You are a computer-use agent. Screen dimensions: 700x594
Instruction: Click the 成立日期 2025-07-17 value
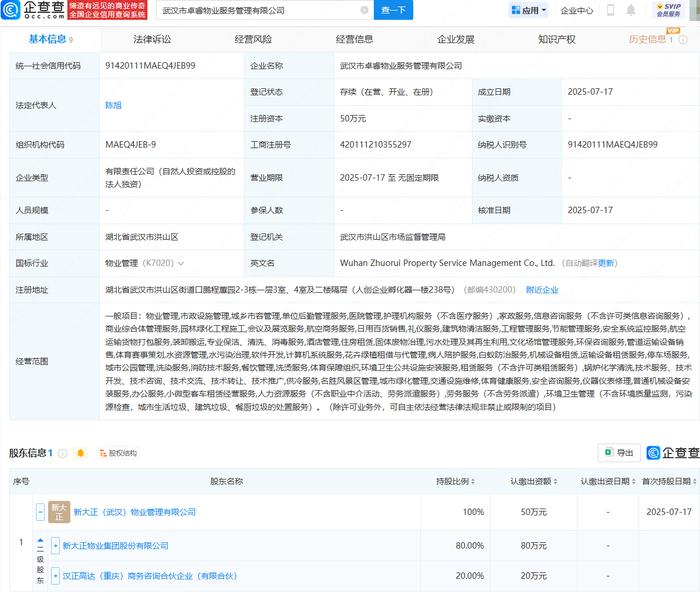point(590,92)
